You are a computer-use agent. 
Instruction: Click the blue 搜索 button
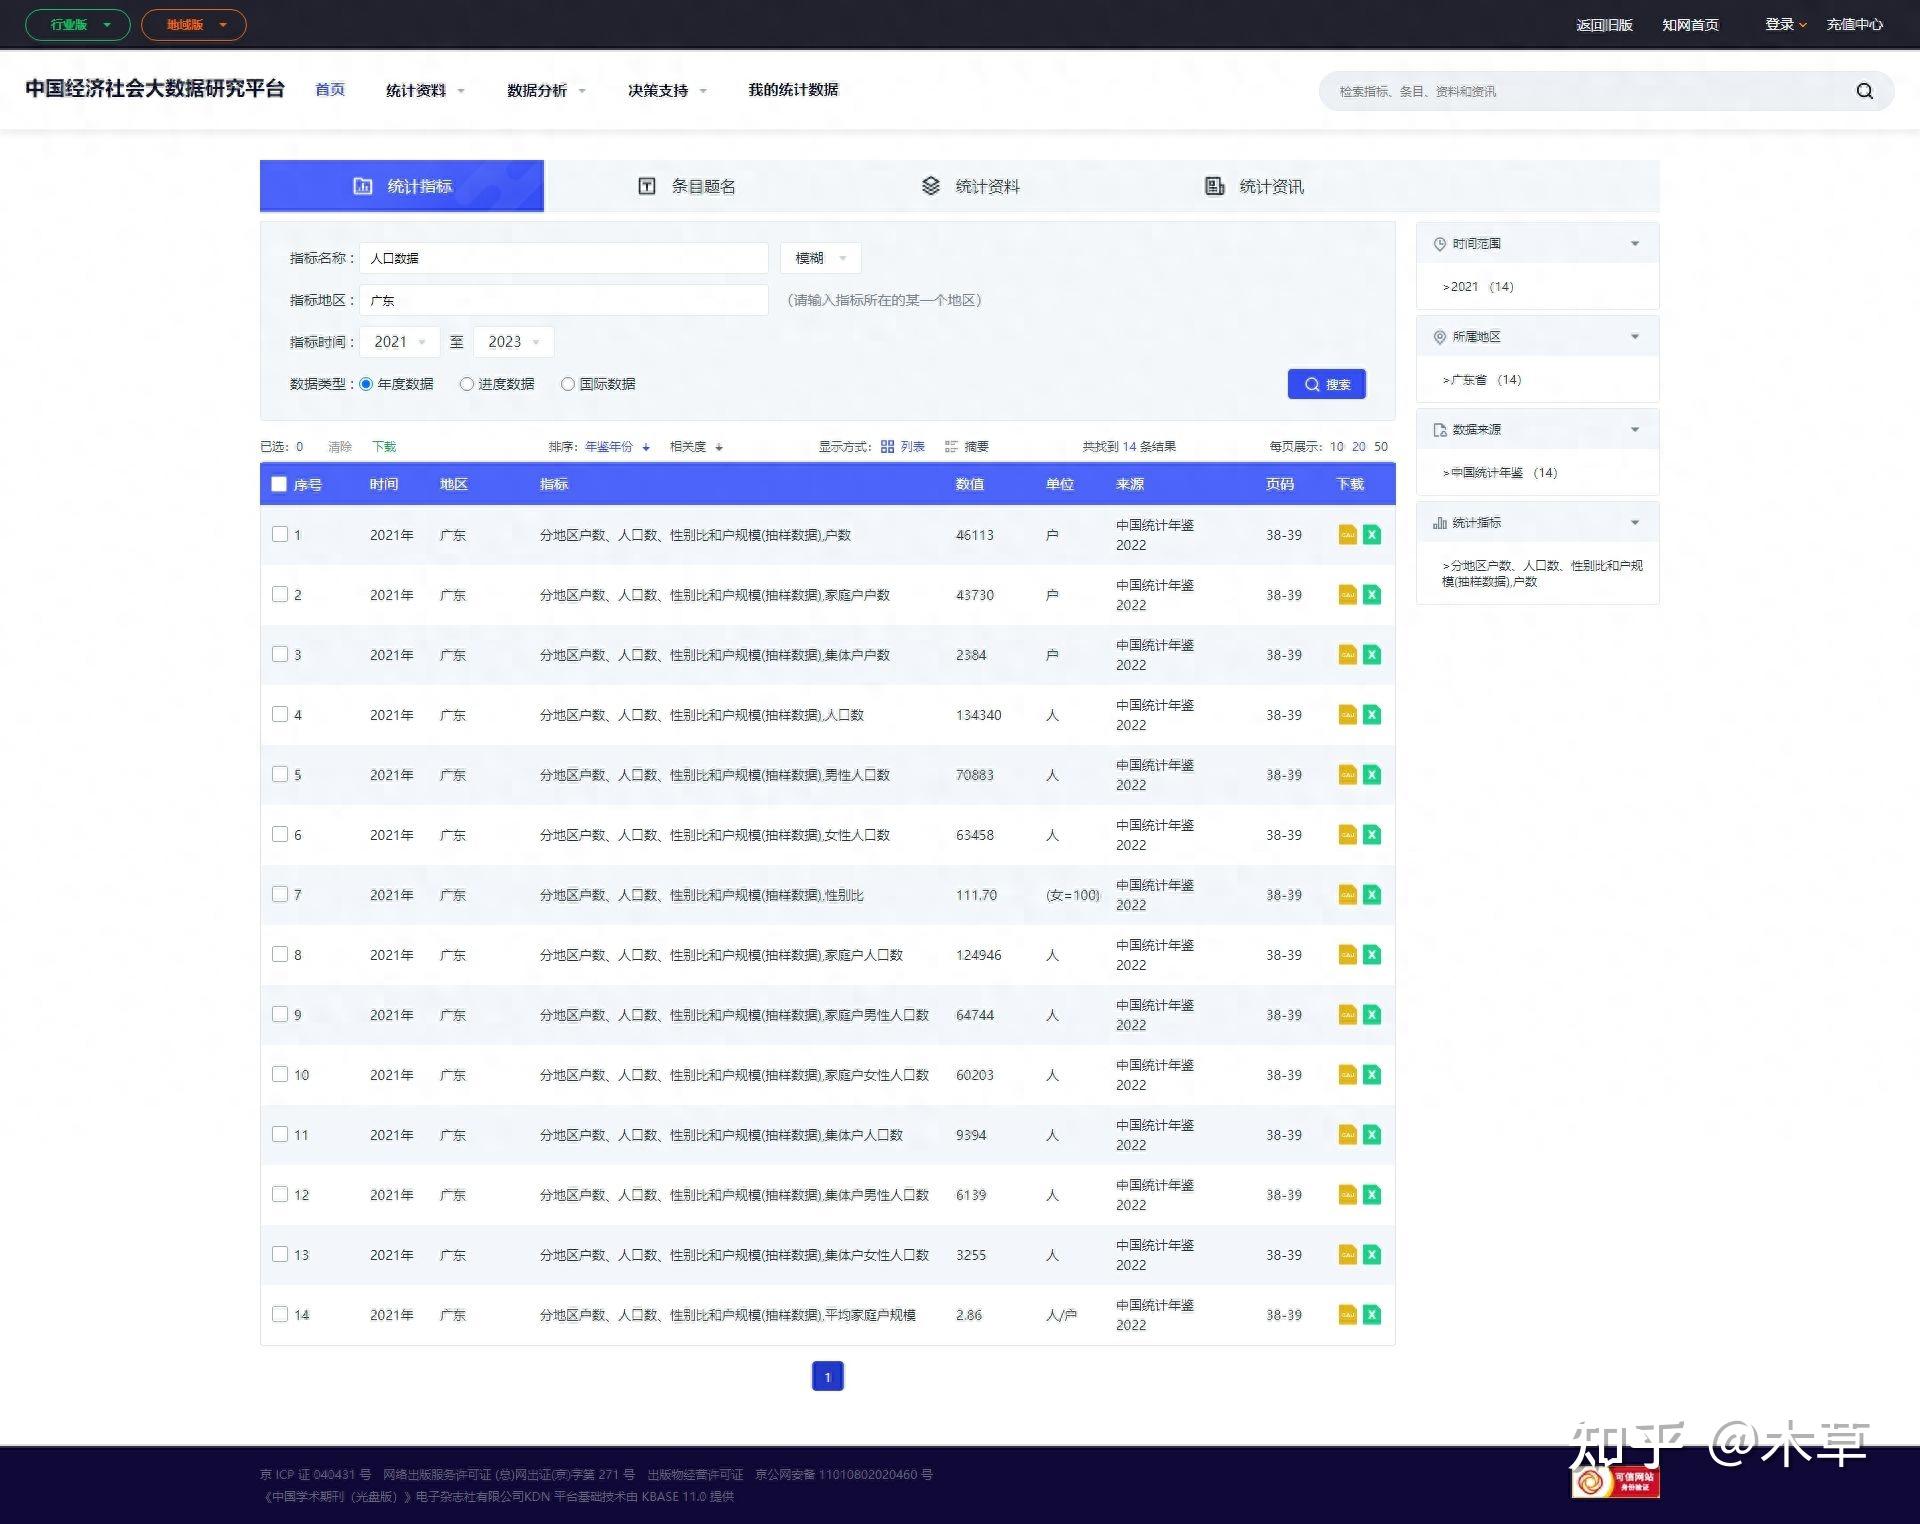click(1326, 384)
